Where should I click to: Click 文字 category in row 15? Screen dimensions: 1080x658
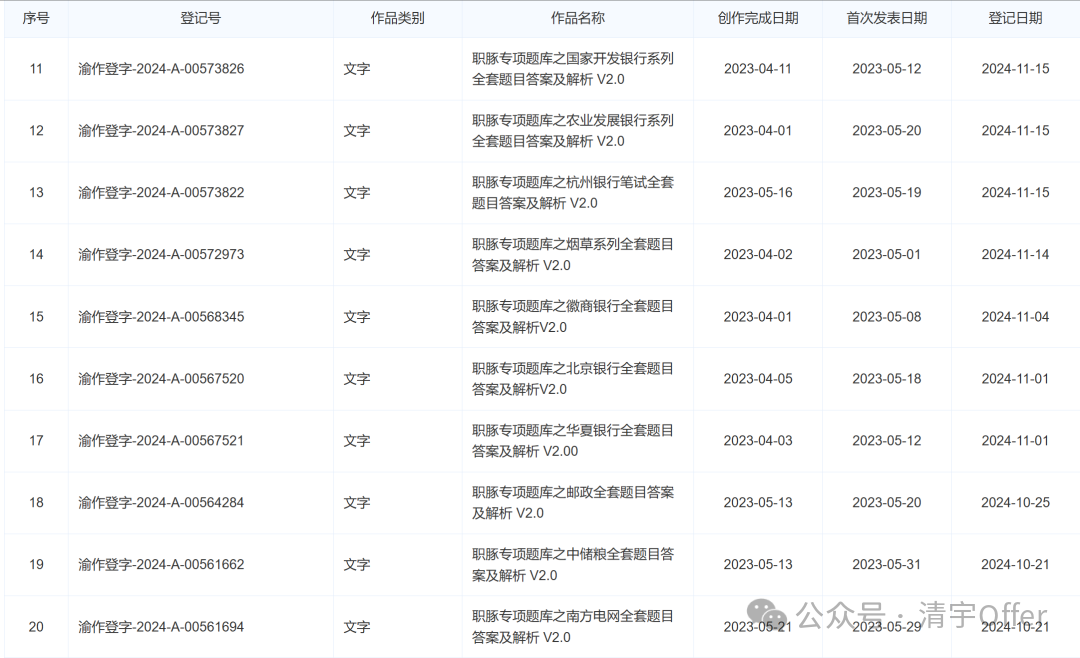(x=357, y=317)
